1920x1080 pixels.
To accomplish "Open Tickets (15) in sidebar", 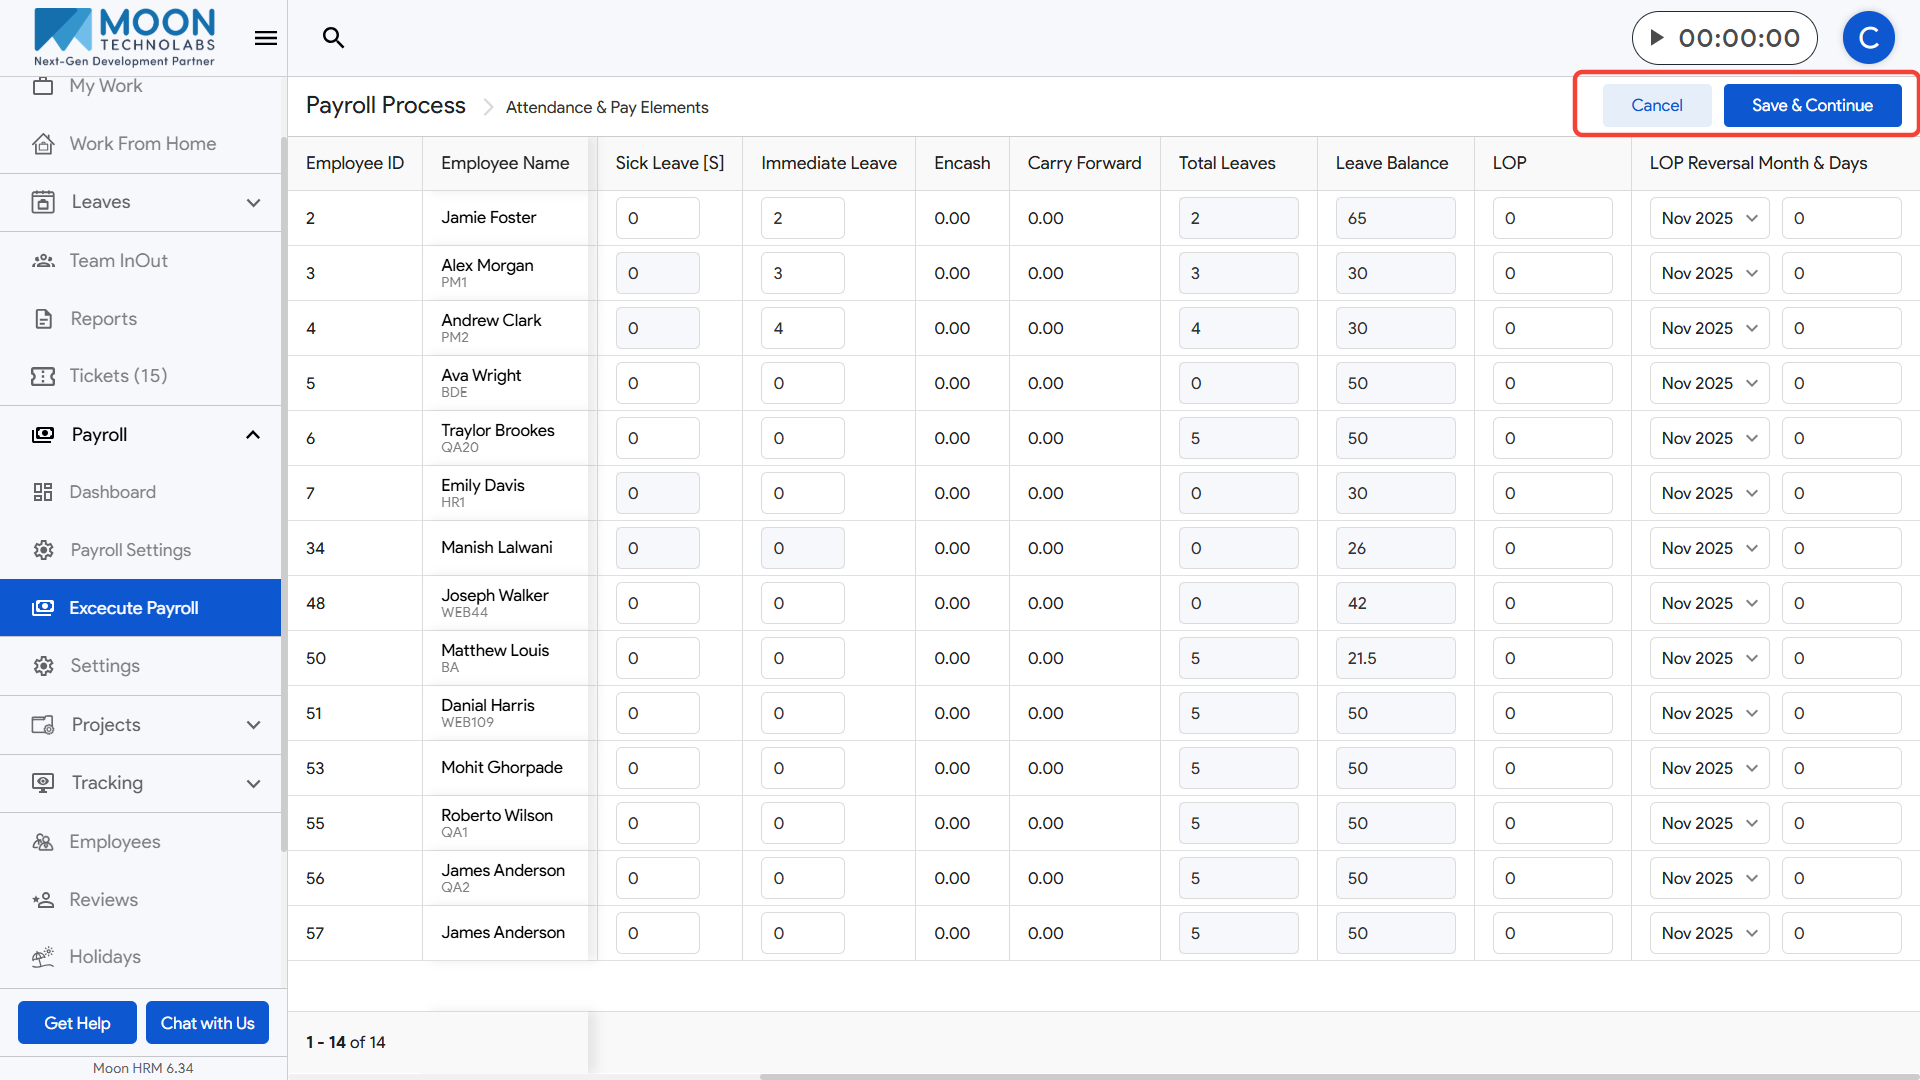I will point(118,376).
